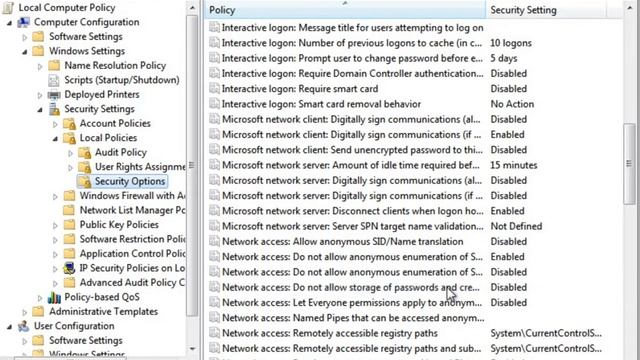Click the IP Security Policies icon
Image resolution: width=640 pixels, height=360 pixels.
click(69, 268)
